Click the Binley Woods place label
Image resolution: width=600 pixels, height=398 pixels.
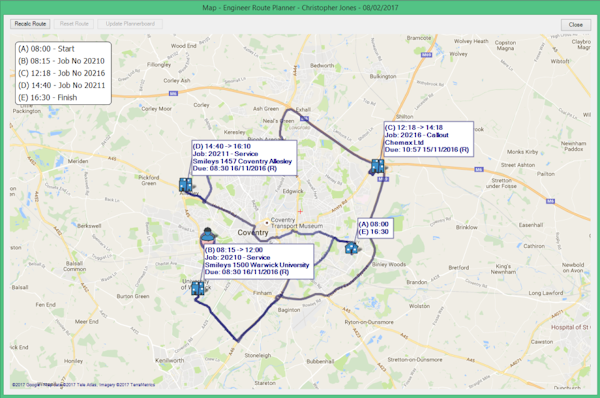pyautogui.click(x=389, y=264)
